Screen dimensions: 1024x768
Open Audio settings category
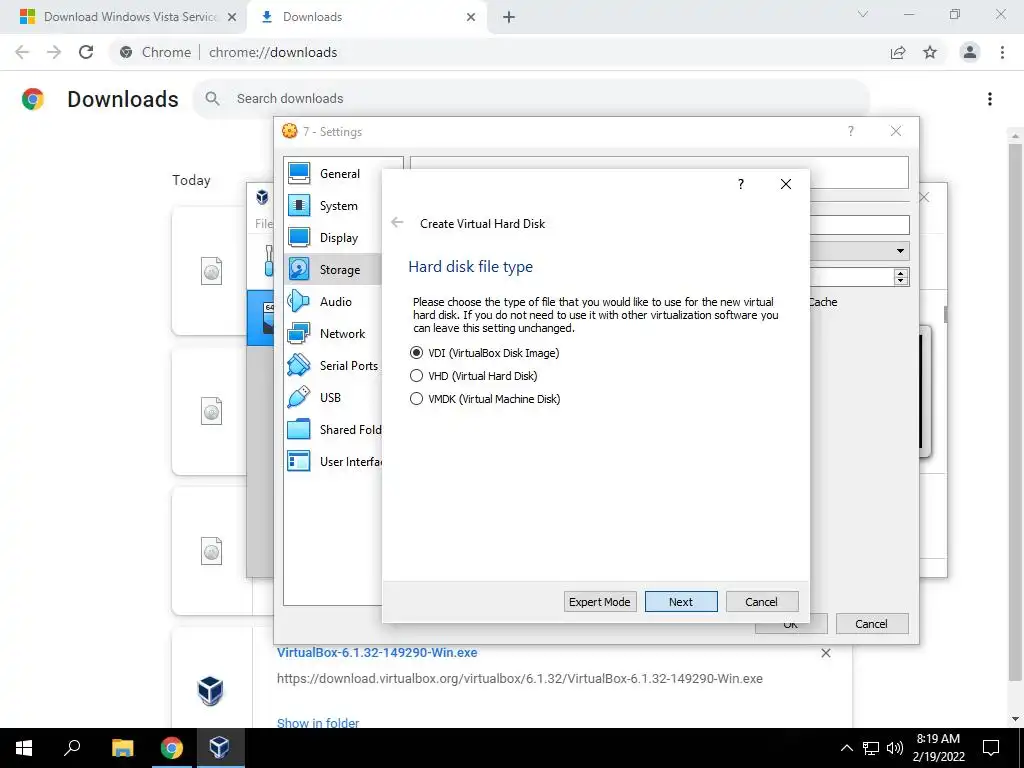click(334, 302)
